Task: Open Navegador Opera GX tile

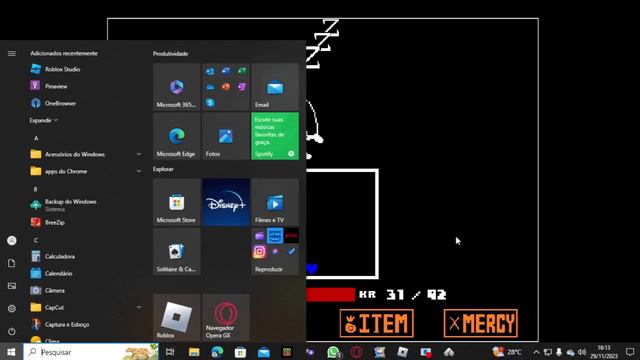Action: [x=226, y=317]
